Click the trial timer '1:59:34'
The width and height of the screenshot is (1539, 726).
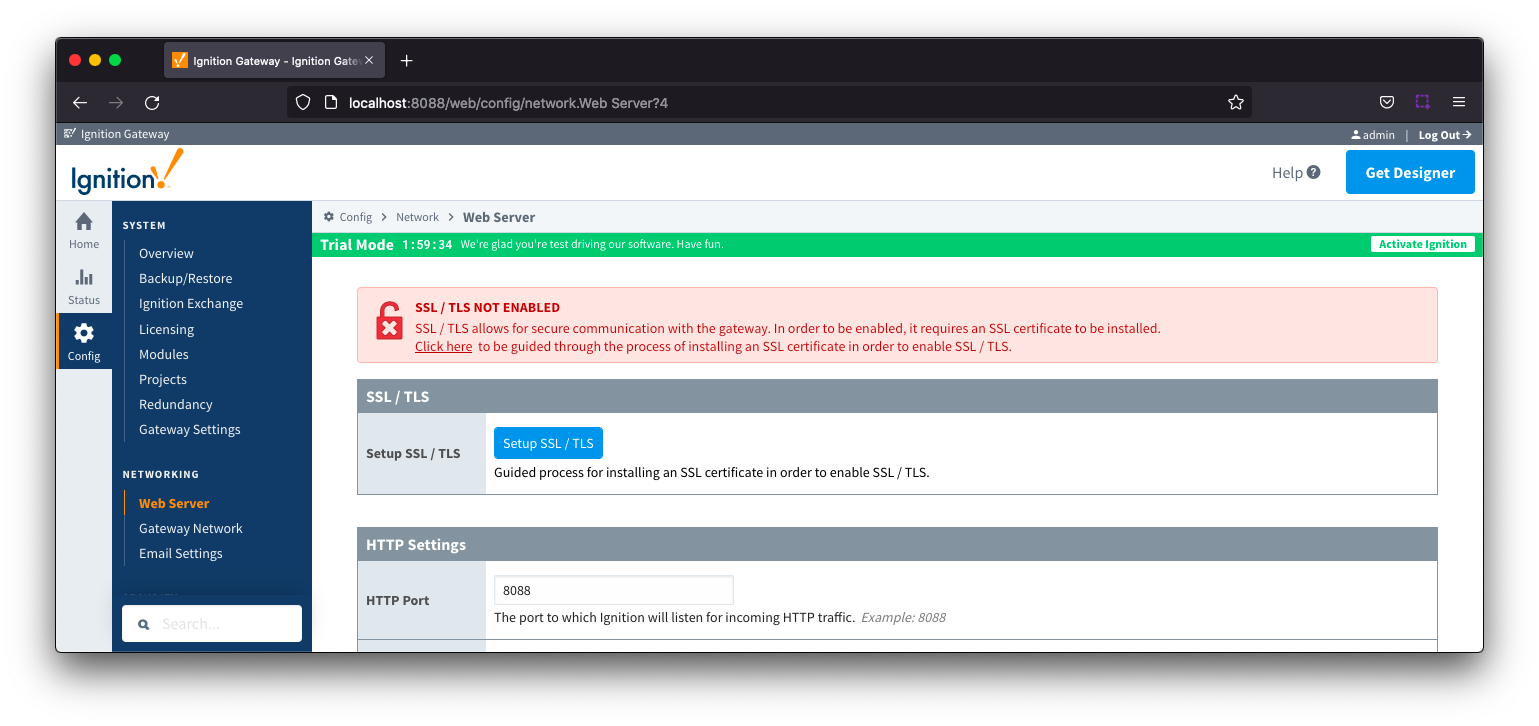[427, 244]
